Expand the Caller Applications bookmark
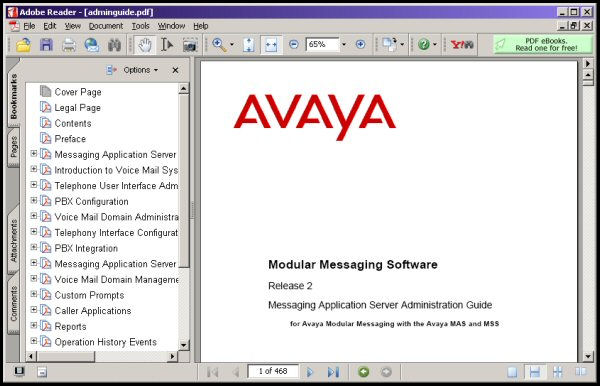 click(x=34, y=310)
